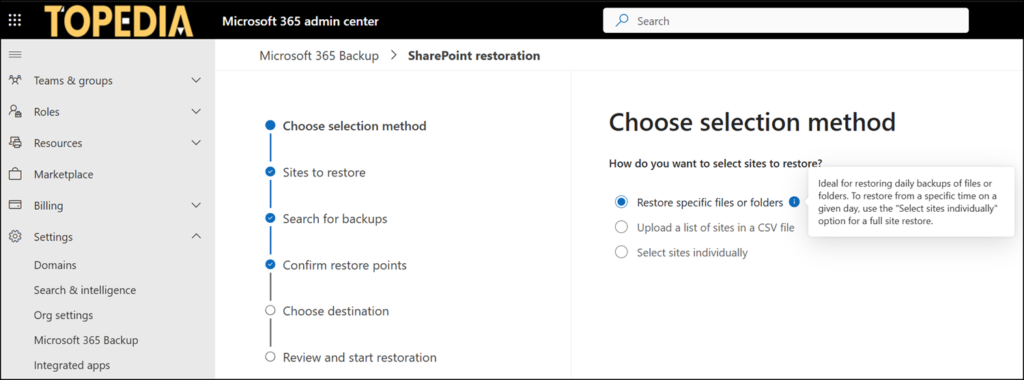Click the Confirm restore points step checkmark
Screen dimensions: 1024x380
pyautogui.click(x=270, y=264)
